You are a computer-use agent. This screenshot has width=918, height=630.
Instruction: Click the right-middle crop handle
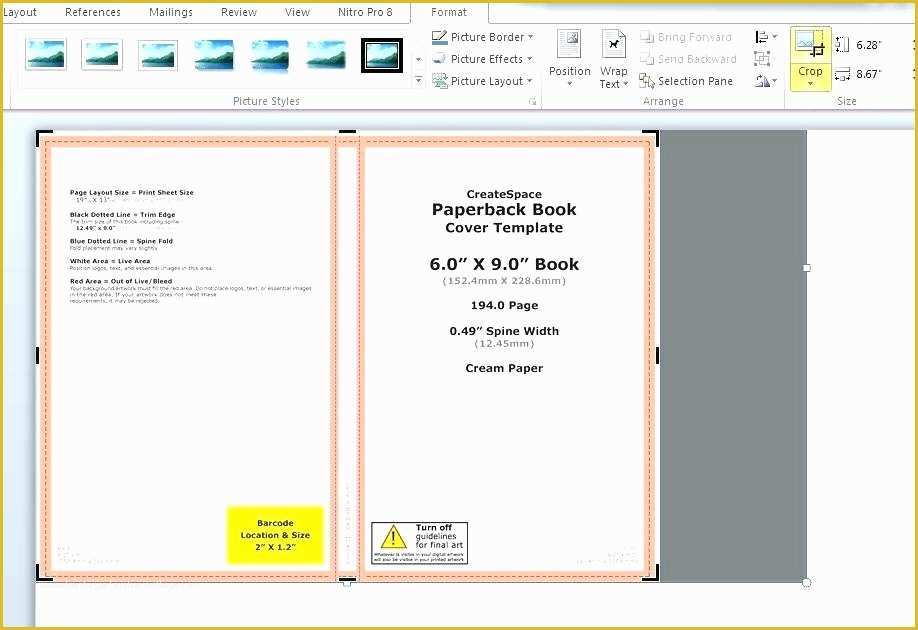657,355
